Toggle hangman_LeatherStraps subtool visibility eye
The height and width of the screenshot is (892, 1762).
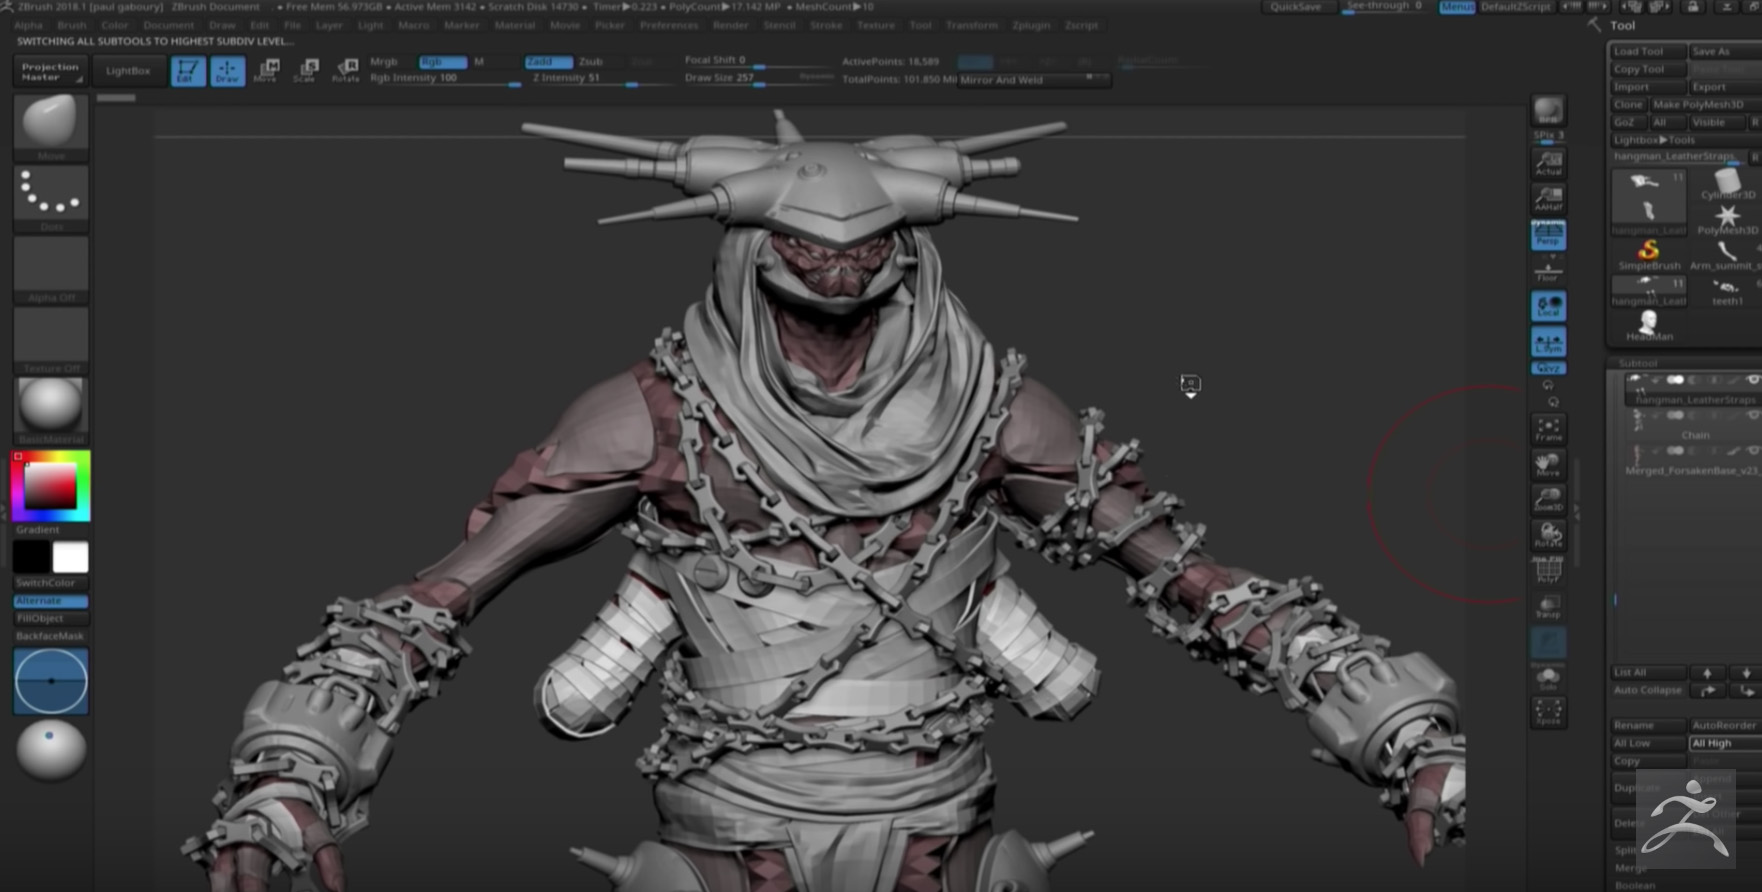pos(1752,380)
